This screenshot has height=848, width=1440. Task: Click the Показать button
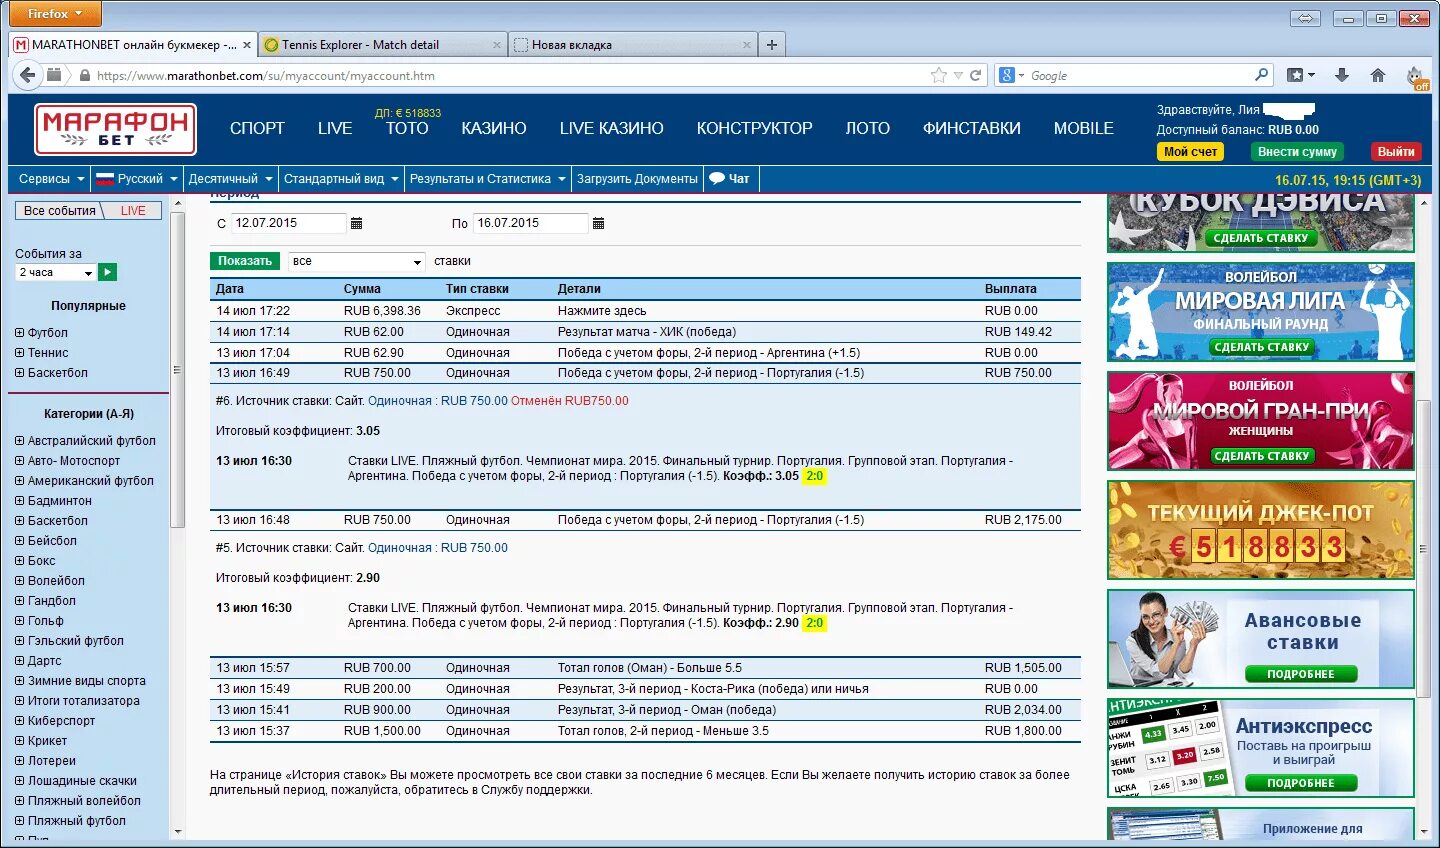[x=245, y=261]
